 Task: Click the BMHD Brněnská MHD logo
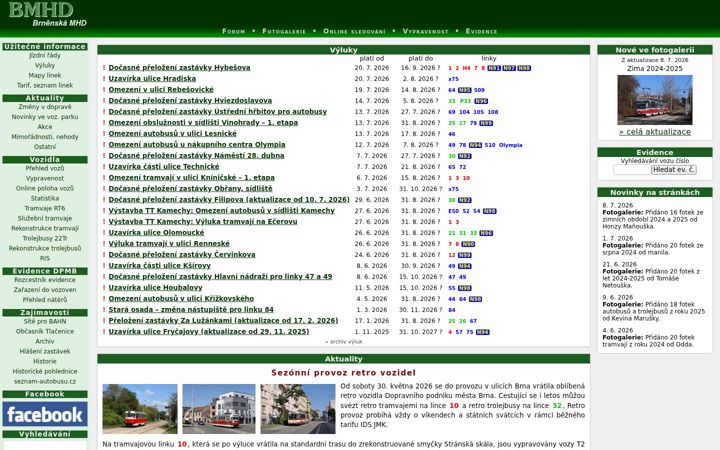click(47, 14)
